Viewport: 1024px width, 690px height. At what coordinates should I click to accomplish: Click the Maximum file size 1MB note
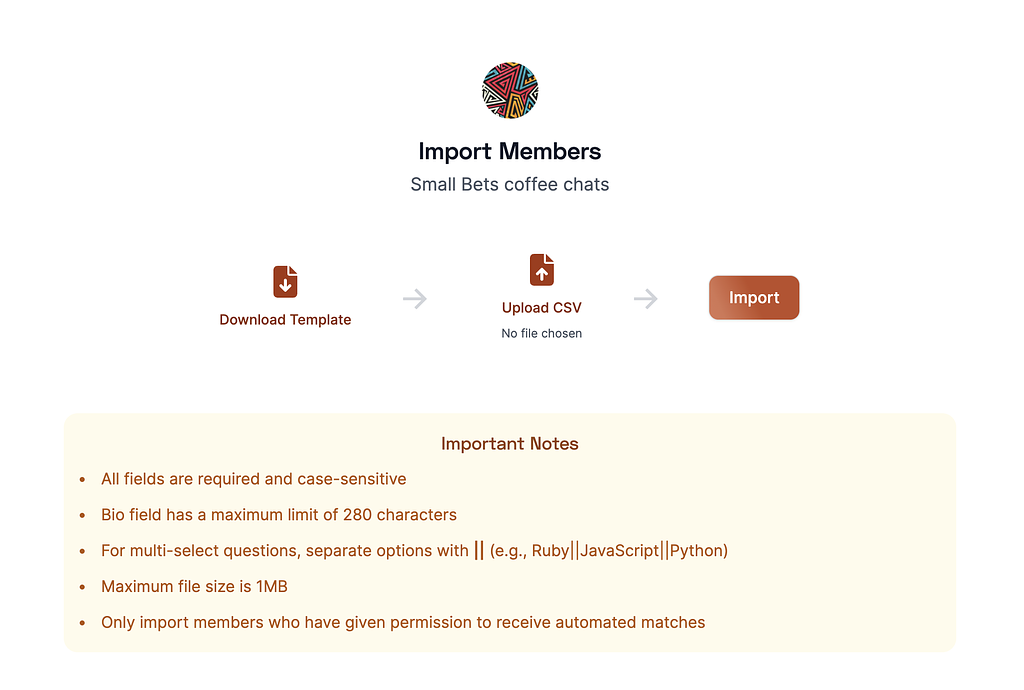195,587
